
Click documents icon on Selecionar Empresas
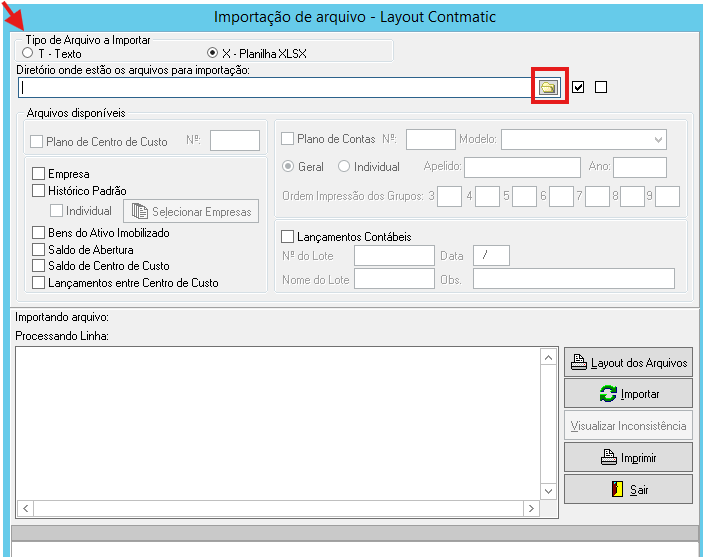point(139,211)
